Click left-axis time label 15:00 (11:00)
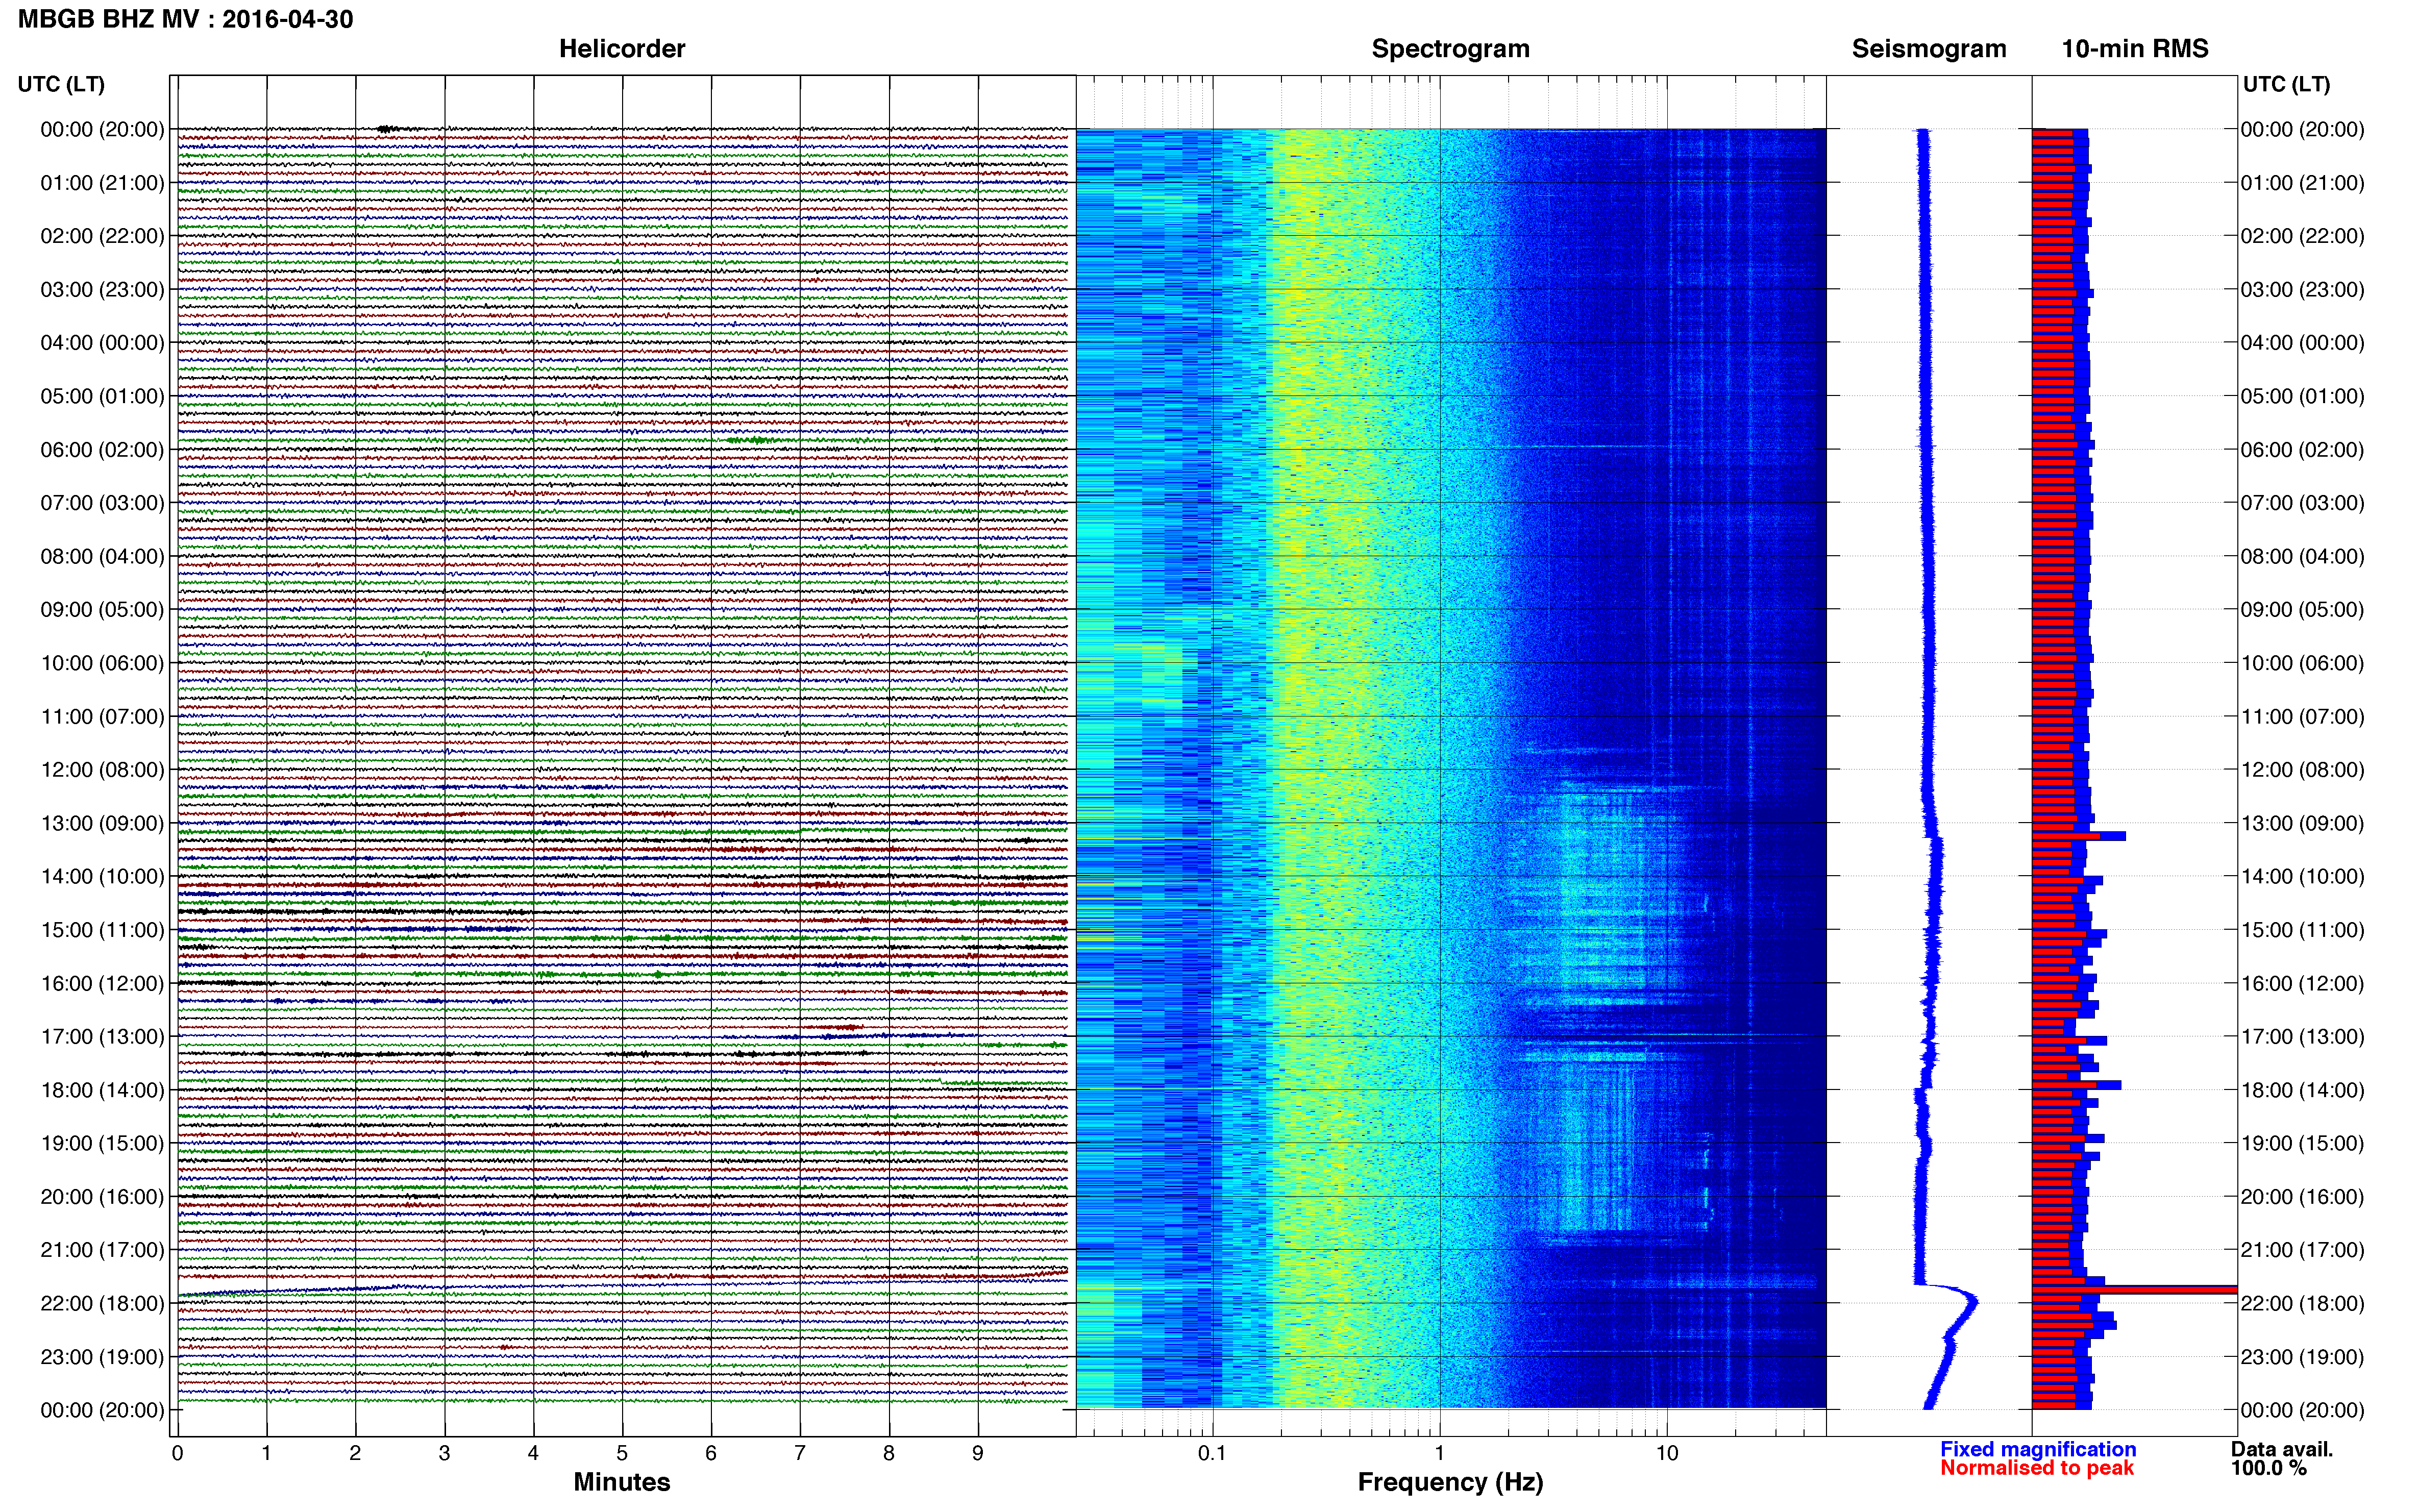2419x1512 pixels. (x=102, y=930)
